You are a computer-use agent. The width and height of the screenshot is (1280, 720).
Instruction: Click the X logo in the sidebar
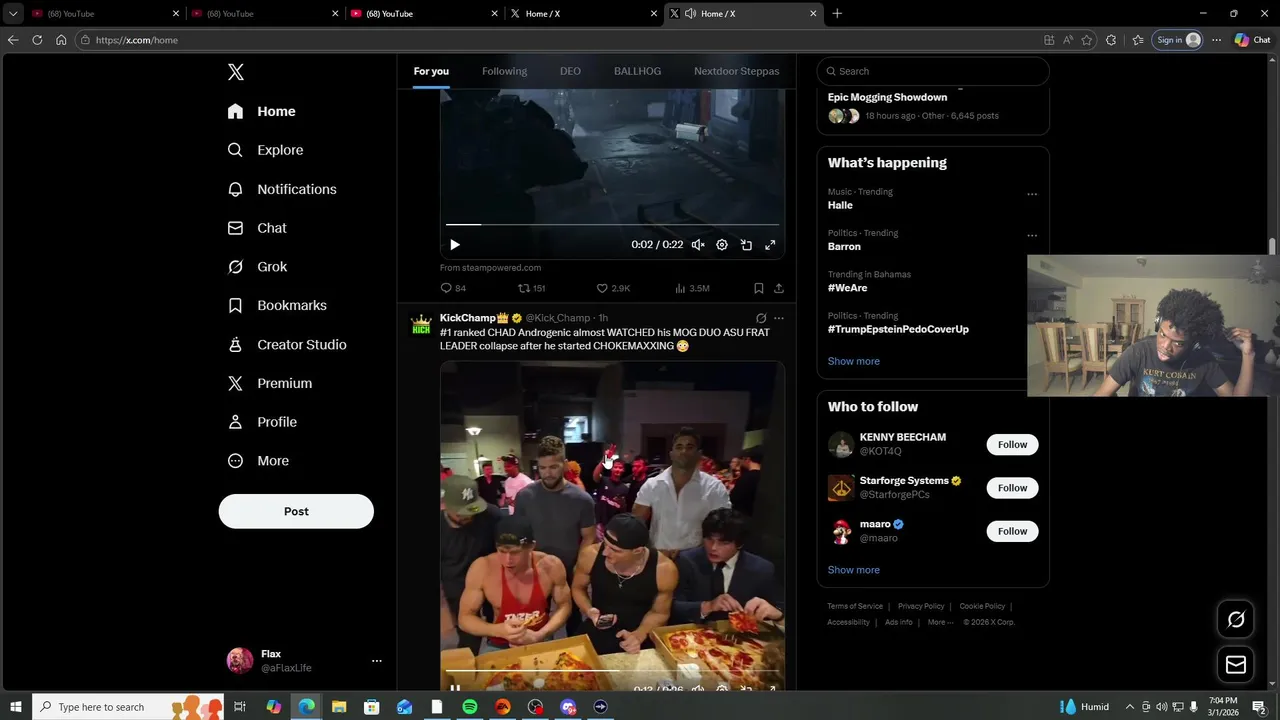[x=236, y=72]
